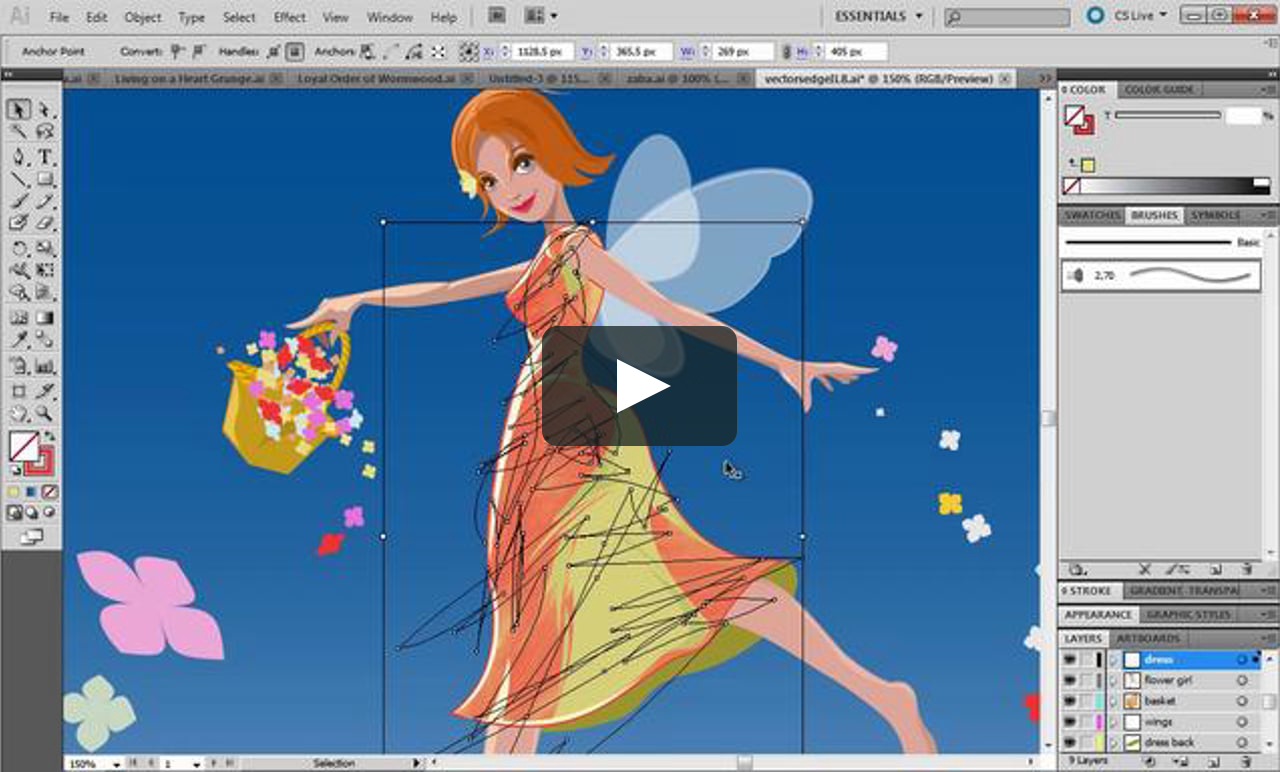Click target circle of flower girl layer

(1242, 681)
